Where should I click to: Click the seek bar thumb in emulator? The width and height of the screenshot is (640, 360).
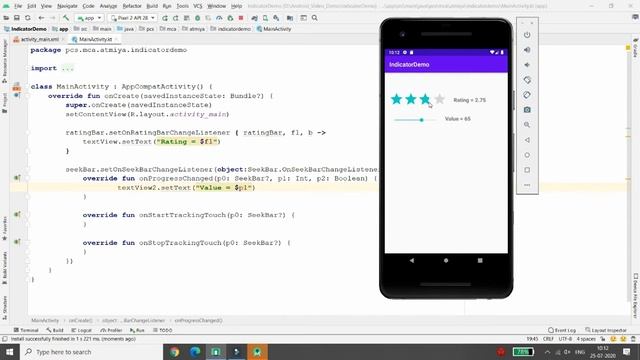tap(422, 120)
